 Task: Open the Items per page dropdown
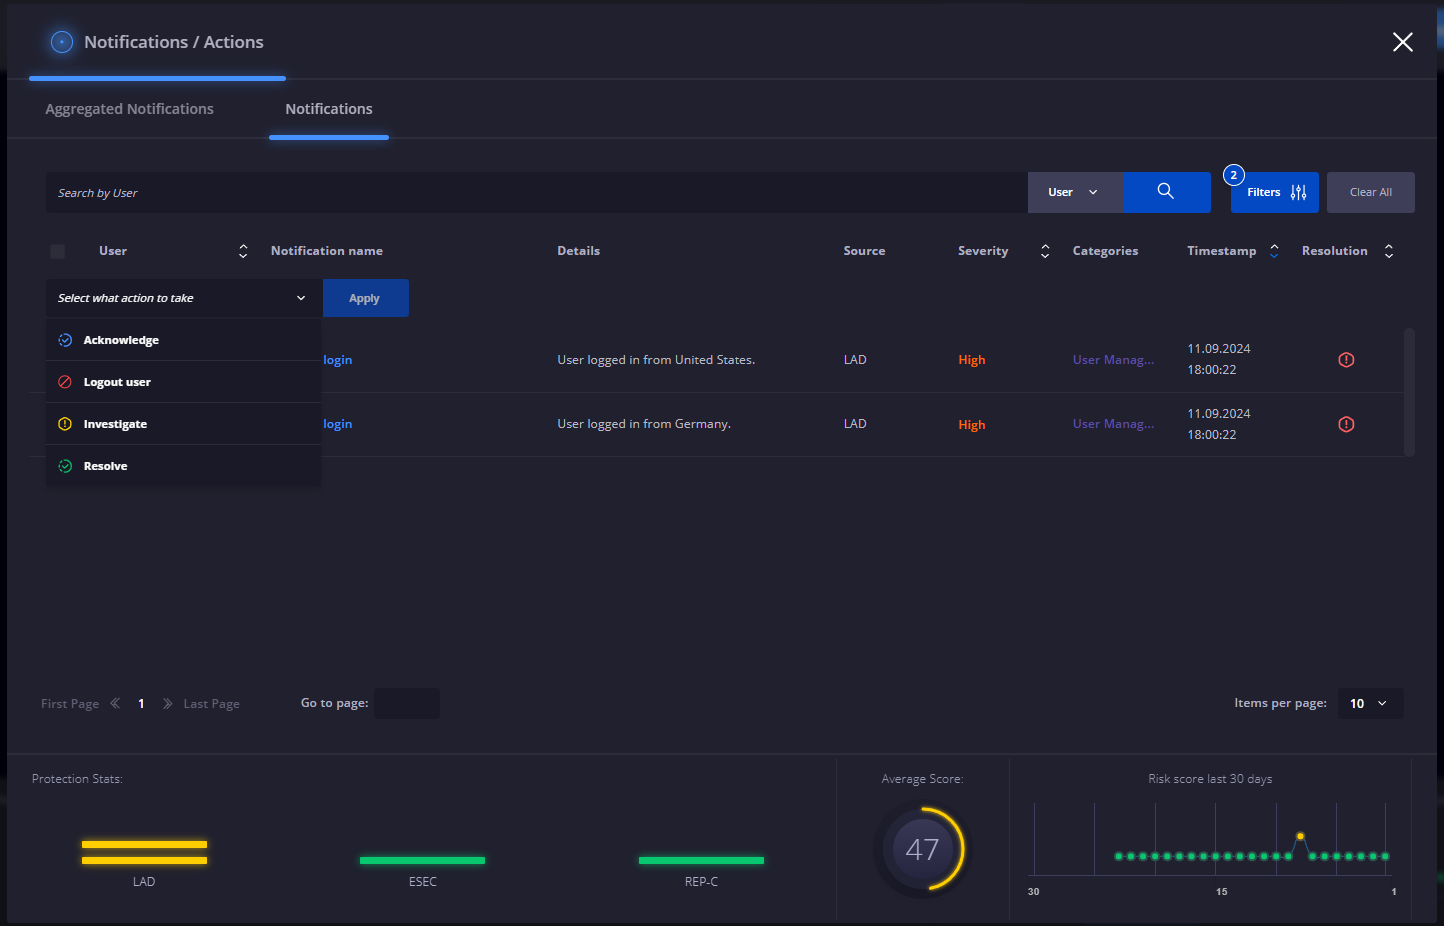1370,703
